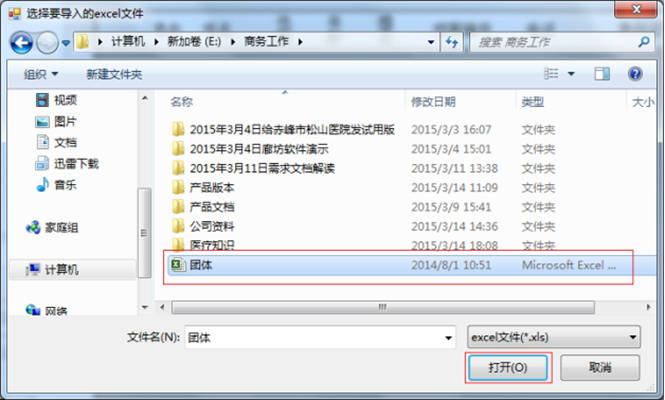Sort by the 修改日期 column header
This screenshot has width=665, height=400.
[433, 102]
